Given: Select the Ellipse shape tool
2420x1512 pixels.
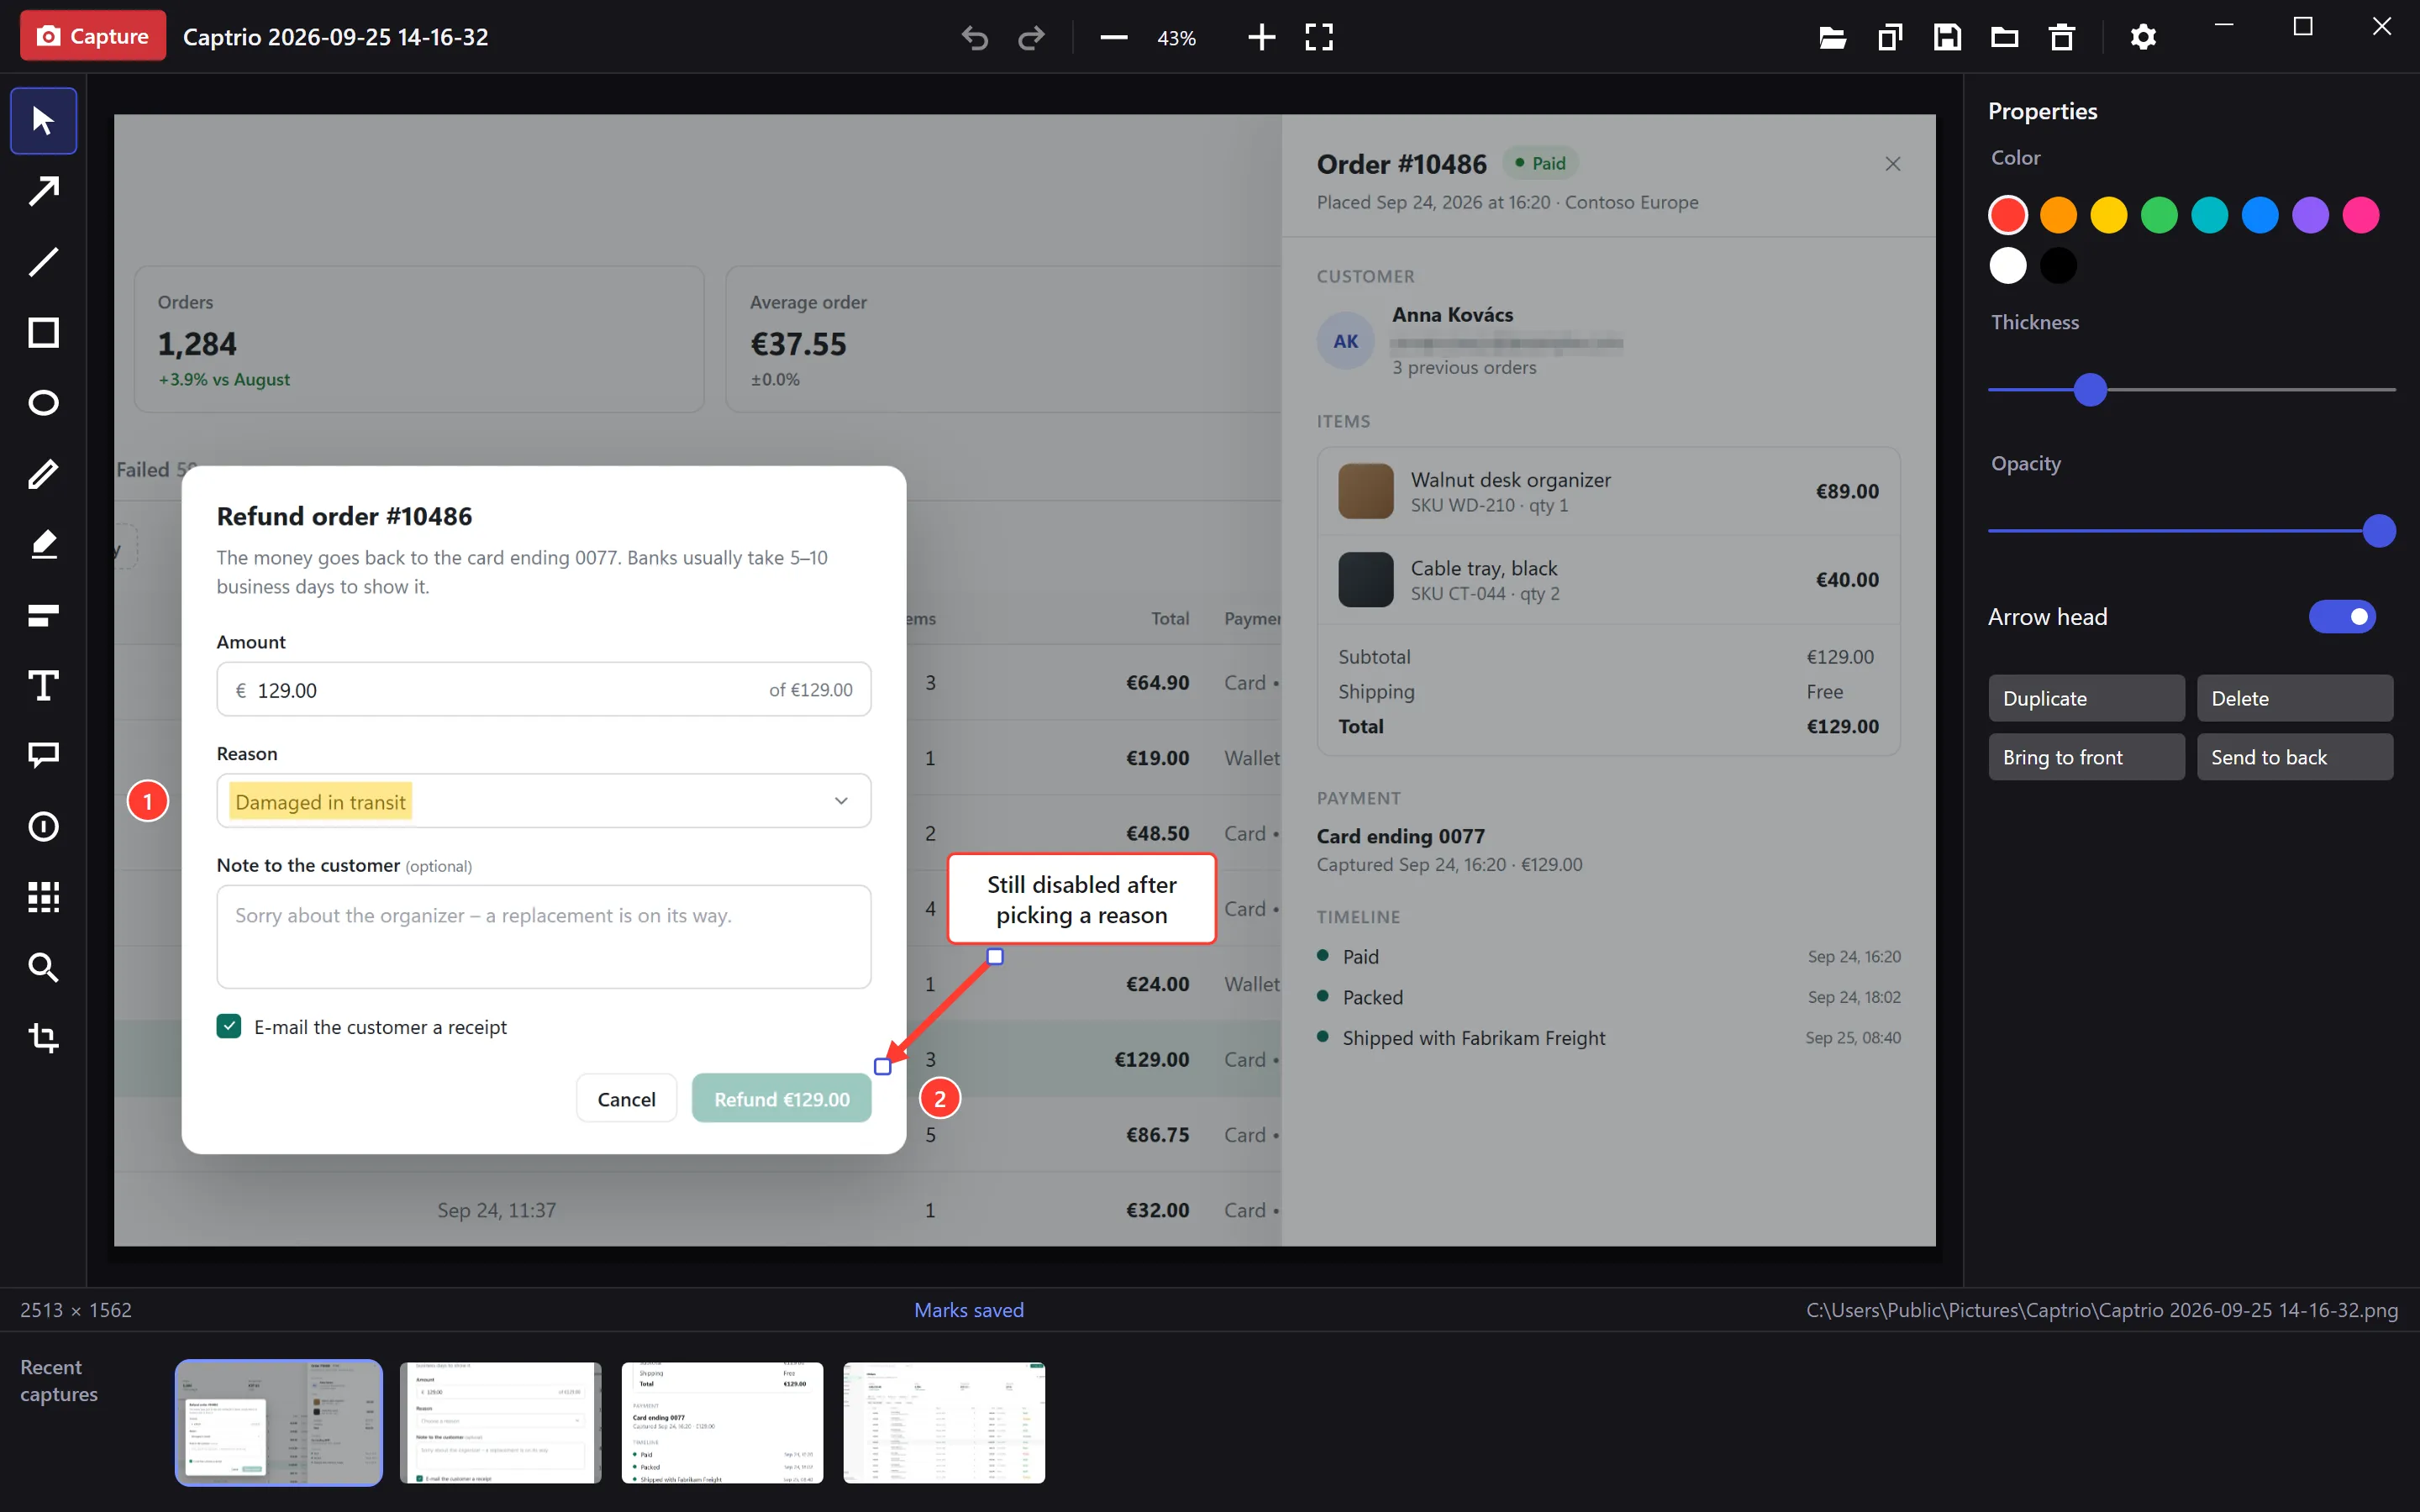Looking at the screenshot, I should click(x=43, y=403).
